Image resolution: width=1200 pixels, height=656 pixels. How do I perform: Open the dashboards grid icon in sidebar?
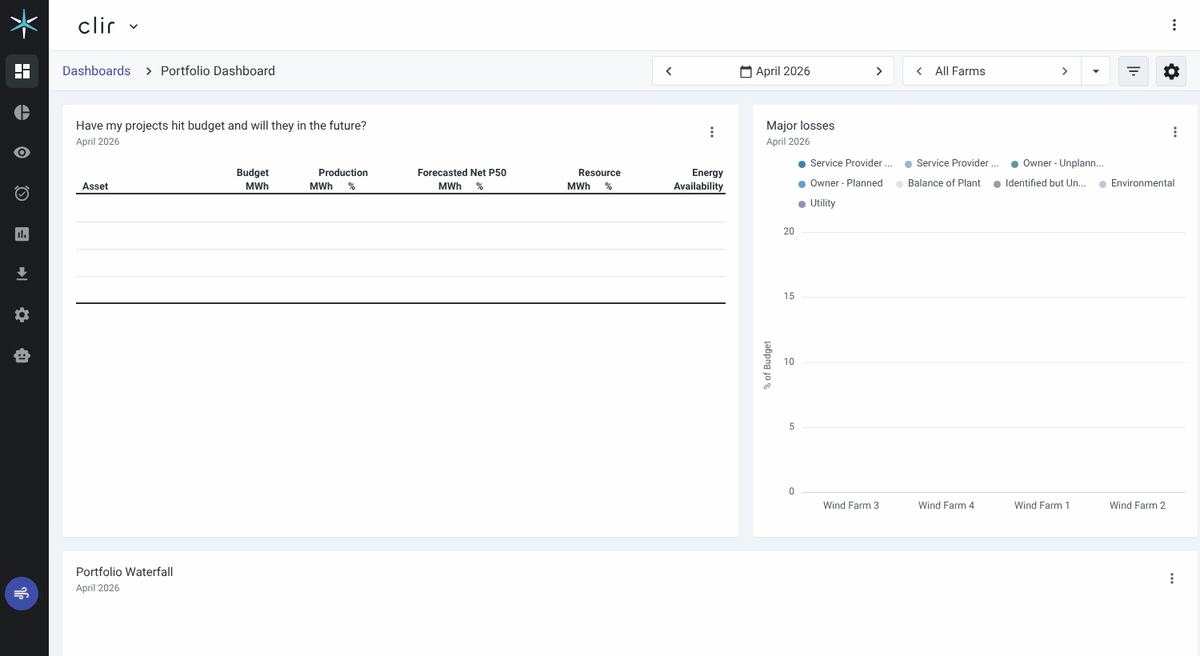22,71
